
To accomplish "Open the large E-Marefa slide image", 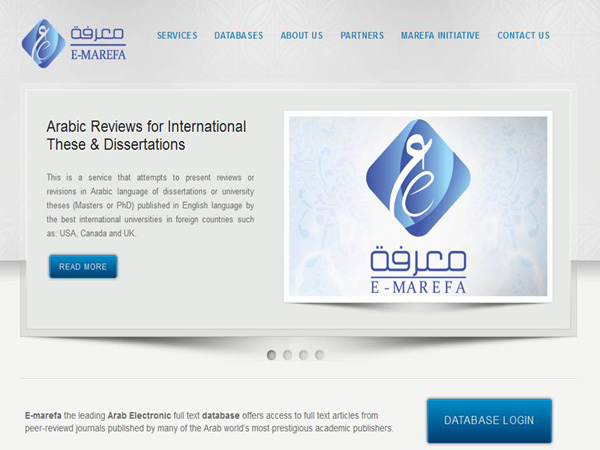I will pos(418,206).
